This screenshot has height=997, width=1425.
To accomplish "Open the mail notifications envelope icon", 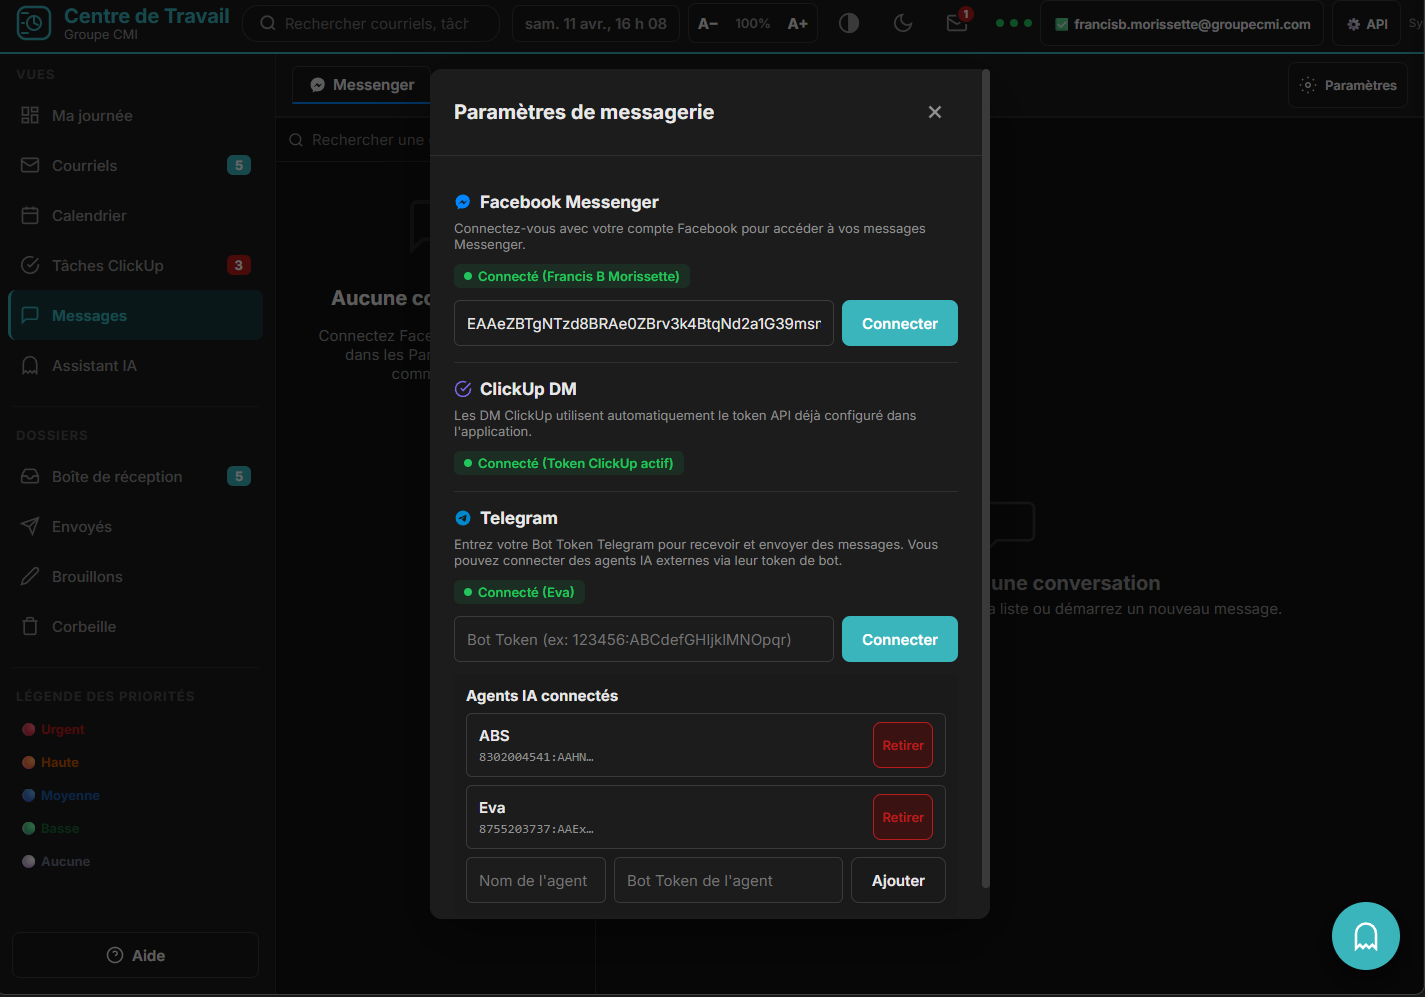I will click(957, 23).
